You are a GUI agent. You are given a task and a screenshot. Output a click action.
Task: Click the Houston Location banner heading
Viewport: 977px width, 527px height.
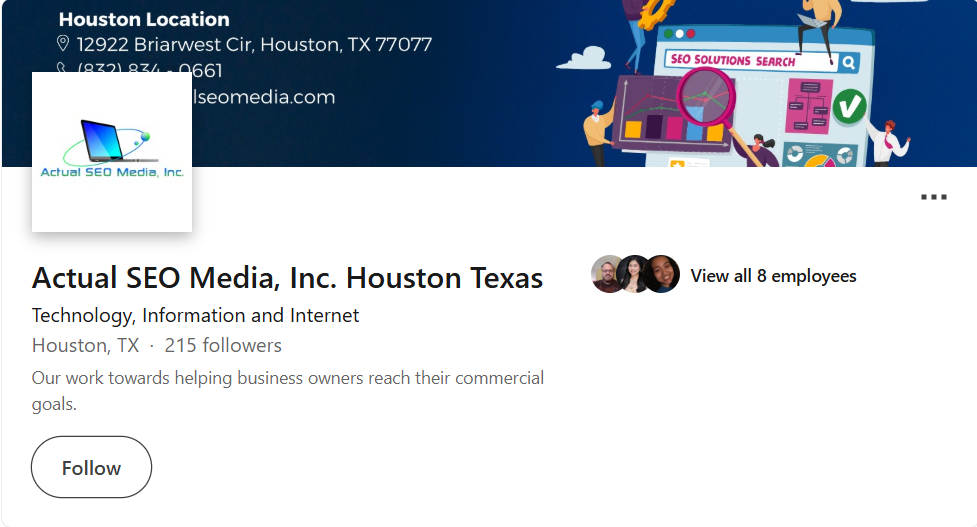tap(144, 19)
